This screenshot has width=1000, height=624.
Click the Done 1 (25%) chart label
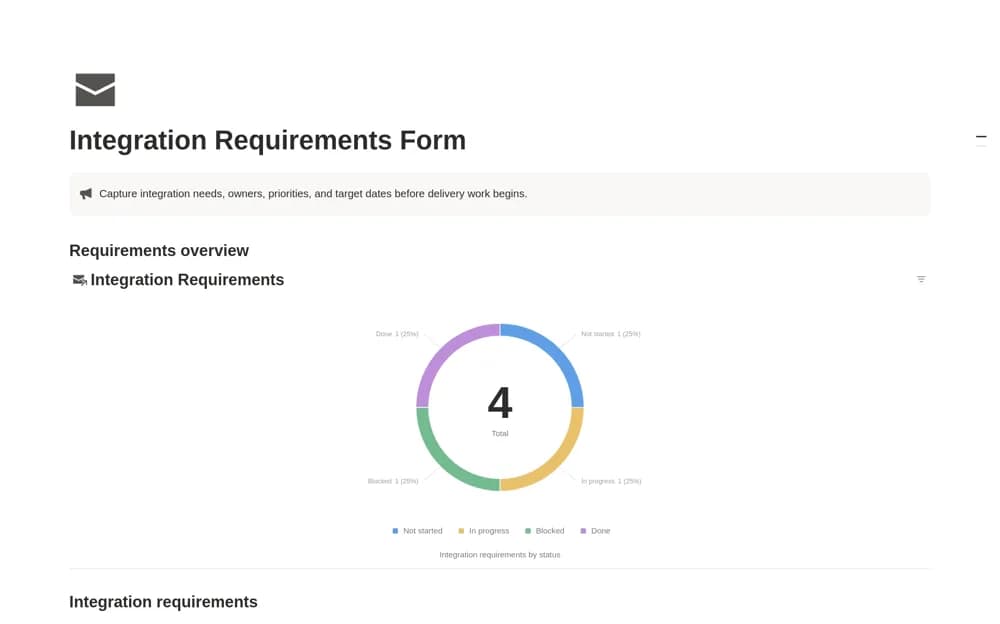[397, 334]
